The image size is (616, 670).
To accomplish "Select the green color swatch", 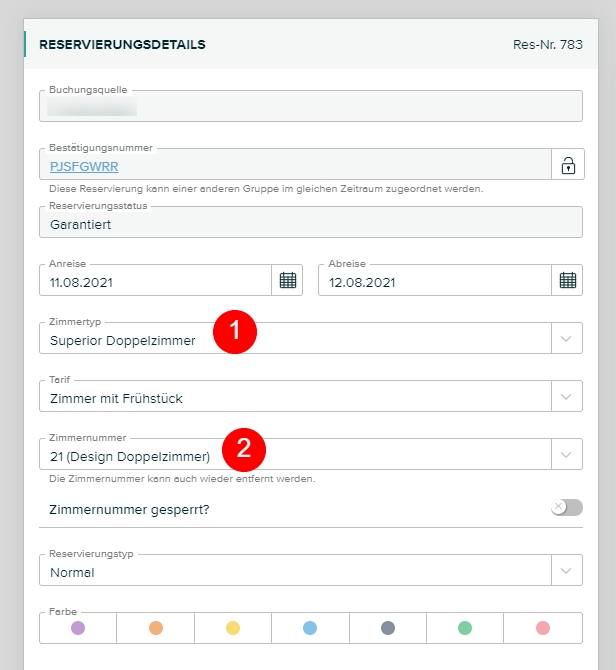I will 465,628.
